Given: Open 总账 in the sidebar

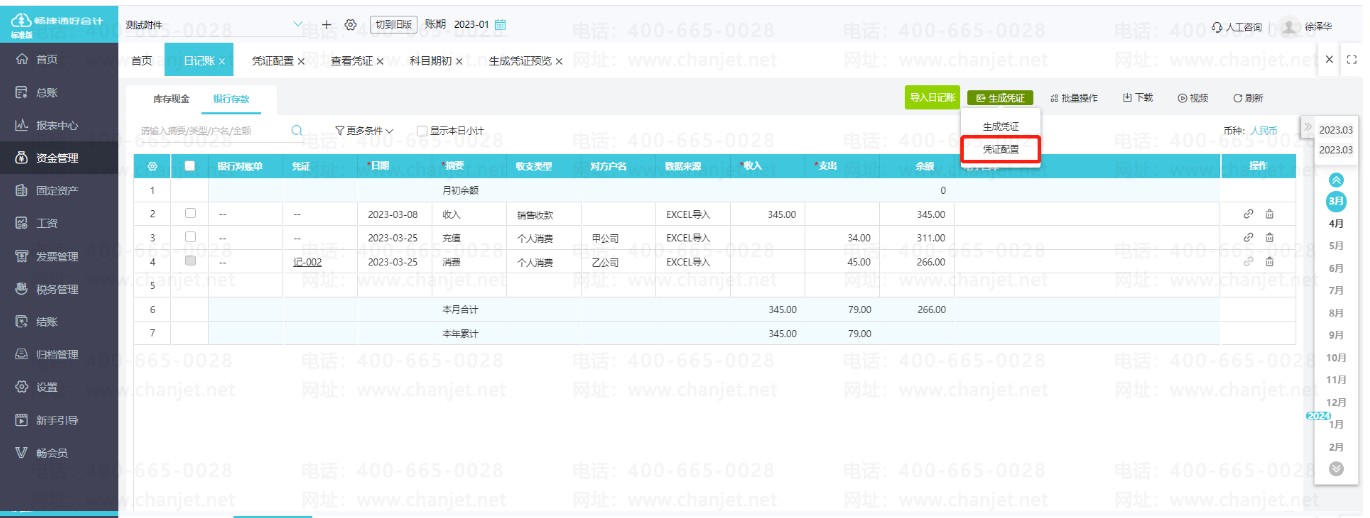Looking at the screenshot, I should tap(46, 93).
